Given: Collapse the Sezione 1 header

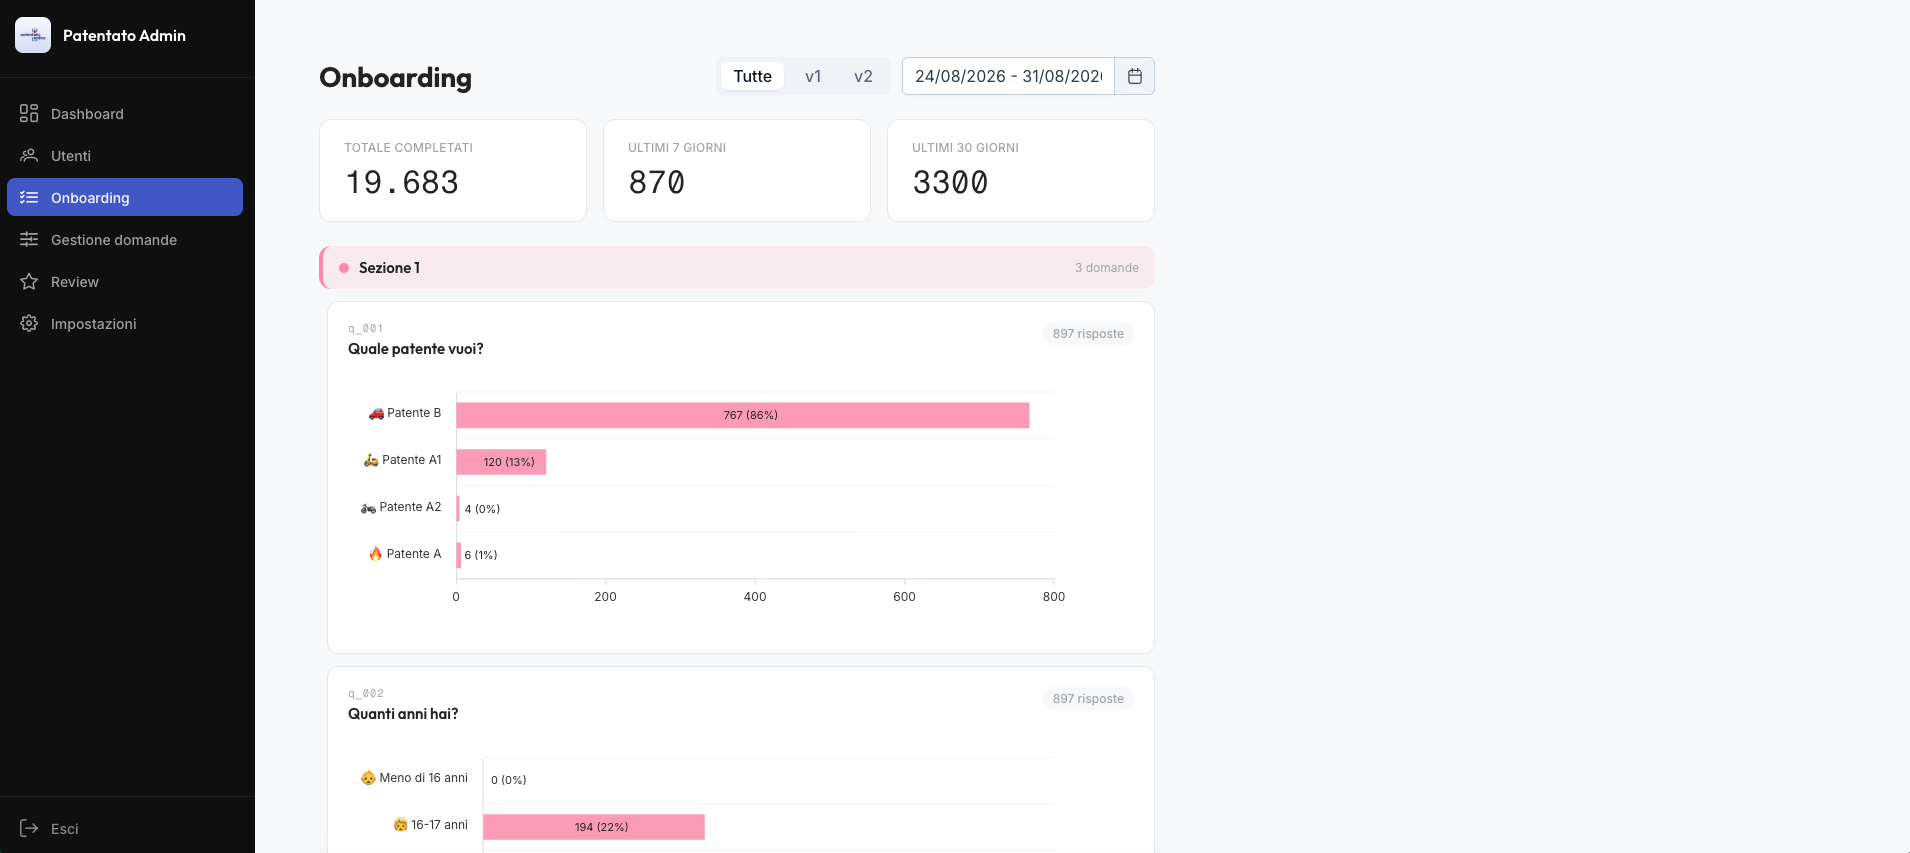Looking at the screenshot, I should (x=737, y=267).
